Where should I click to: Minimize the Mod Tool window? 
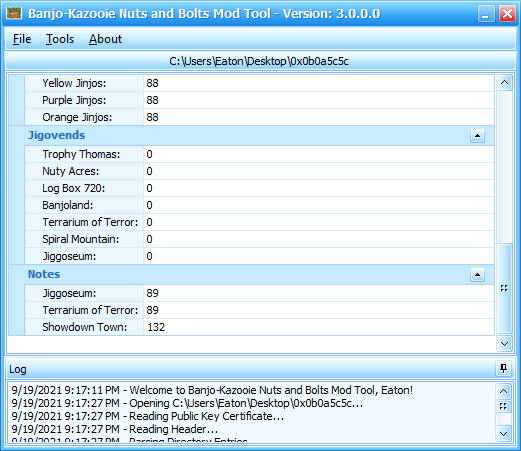click(x=486, y=14)
